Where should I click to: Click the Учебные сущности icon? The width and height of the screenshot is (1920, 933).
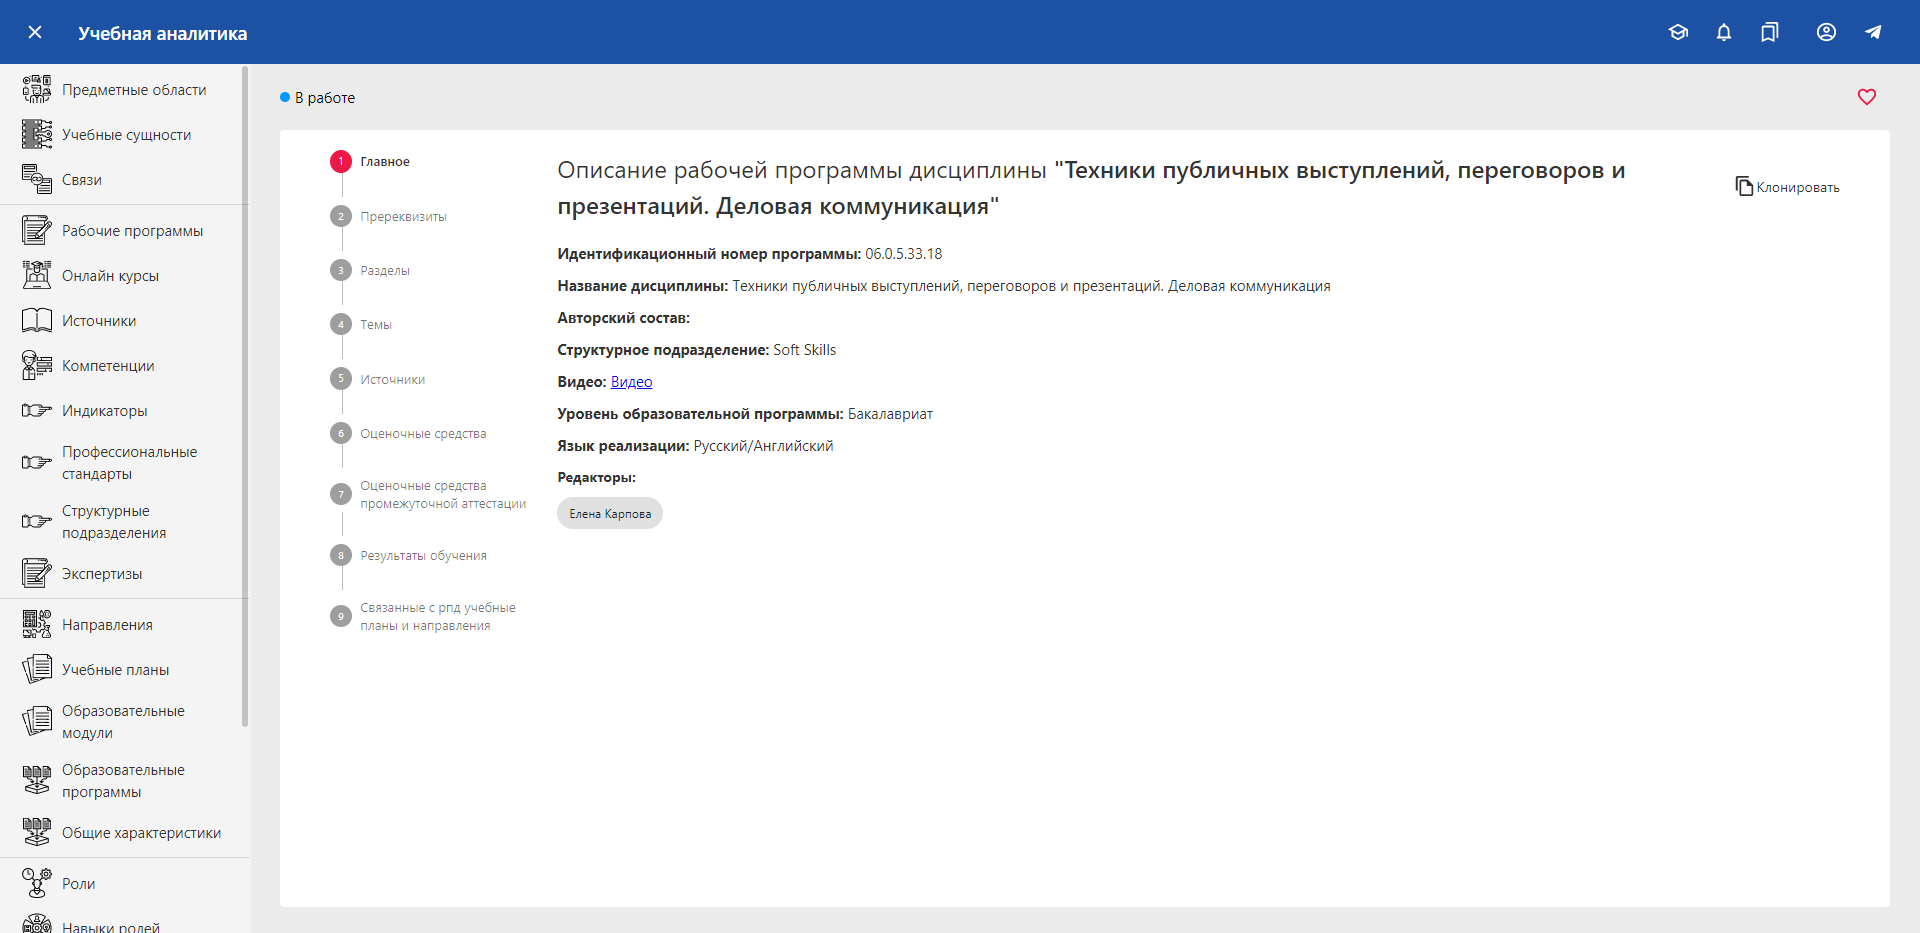point(37,134)
